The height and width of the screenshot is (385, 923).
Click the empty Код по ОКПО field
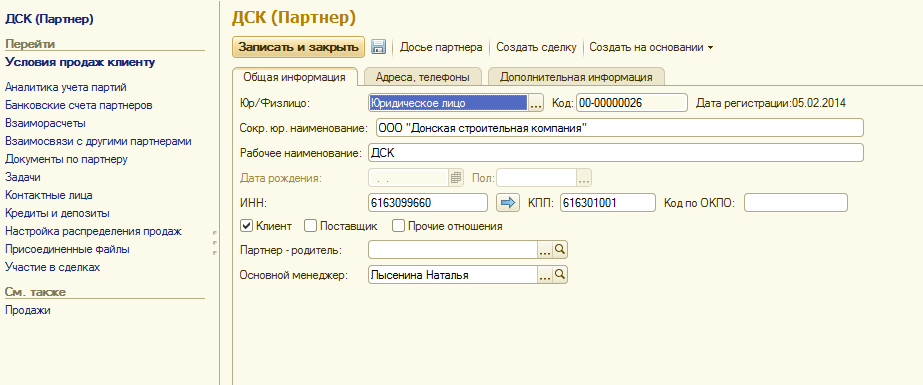click(796, 203)
